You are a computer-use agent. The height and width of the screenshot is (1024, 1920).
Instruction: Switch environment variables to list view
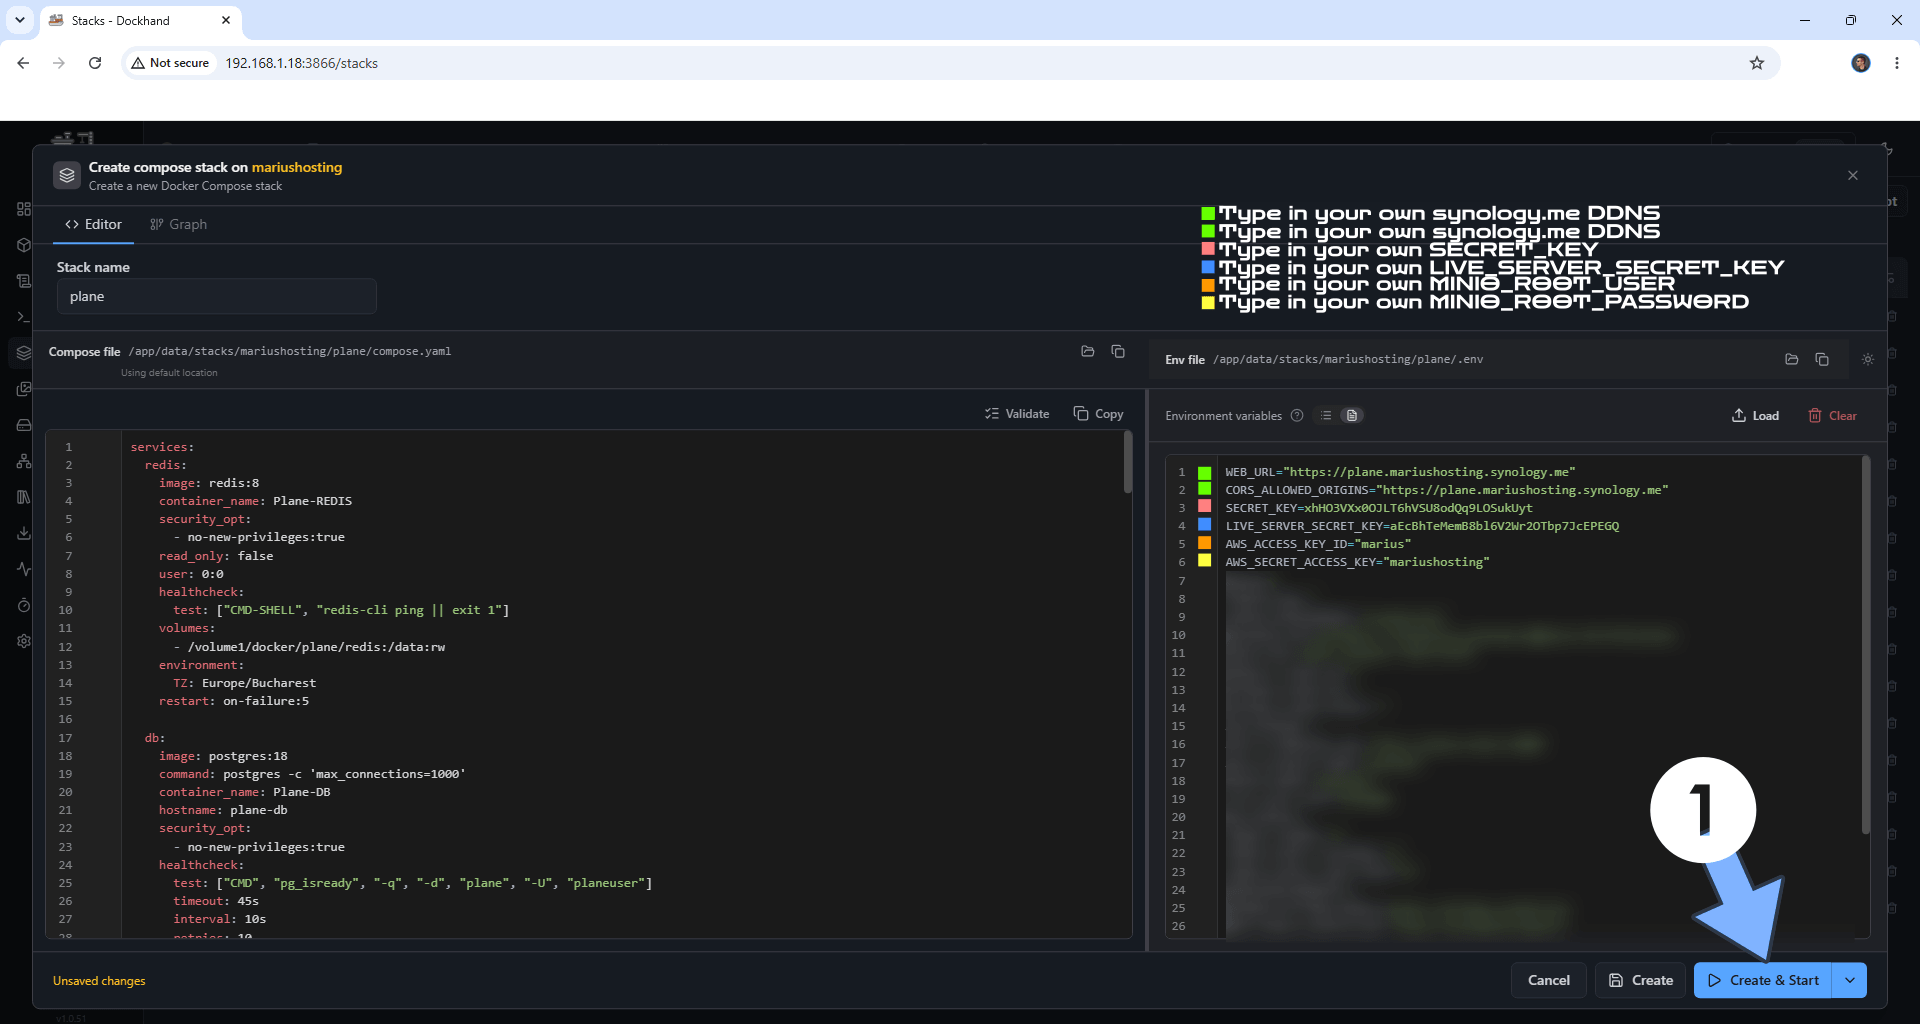coord(1326,416)
